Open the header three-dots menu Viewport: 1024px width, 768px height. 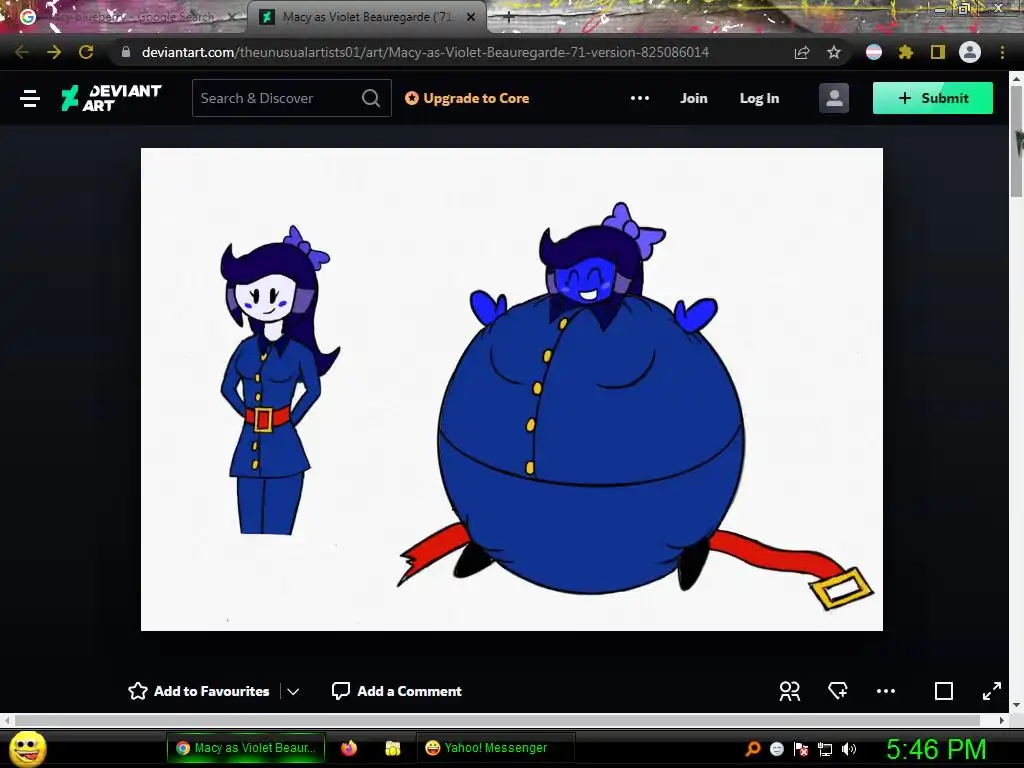tap(640, 98)
